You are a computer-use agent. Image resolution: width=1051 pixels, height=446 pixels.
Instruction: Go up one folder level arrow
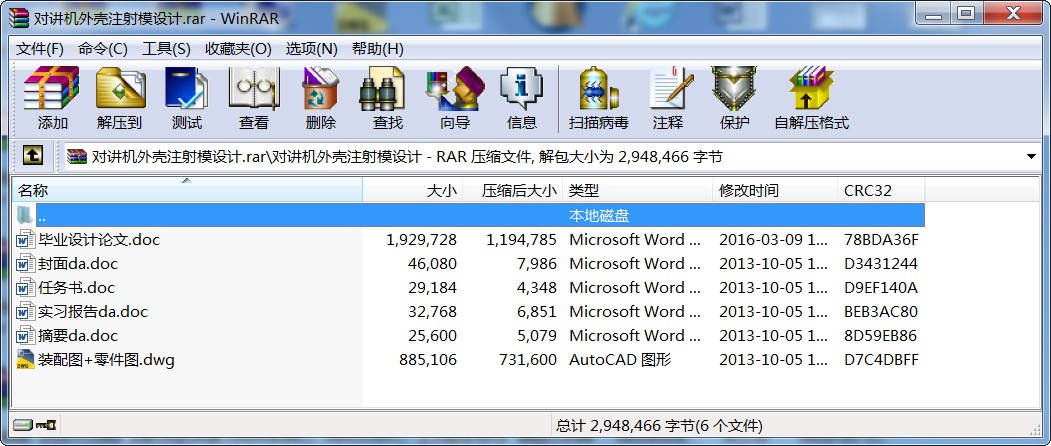[x=33, y=156]
